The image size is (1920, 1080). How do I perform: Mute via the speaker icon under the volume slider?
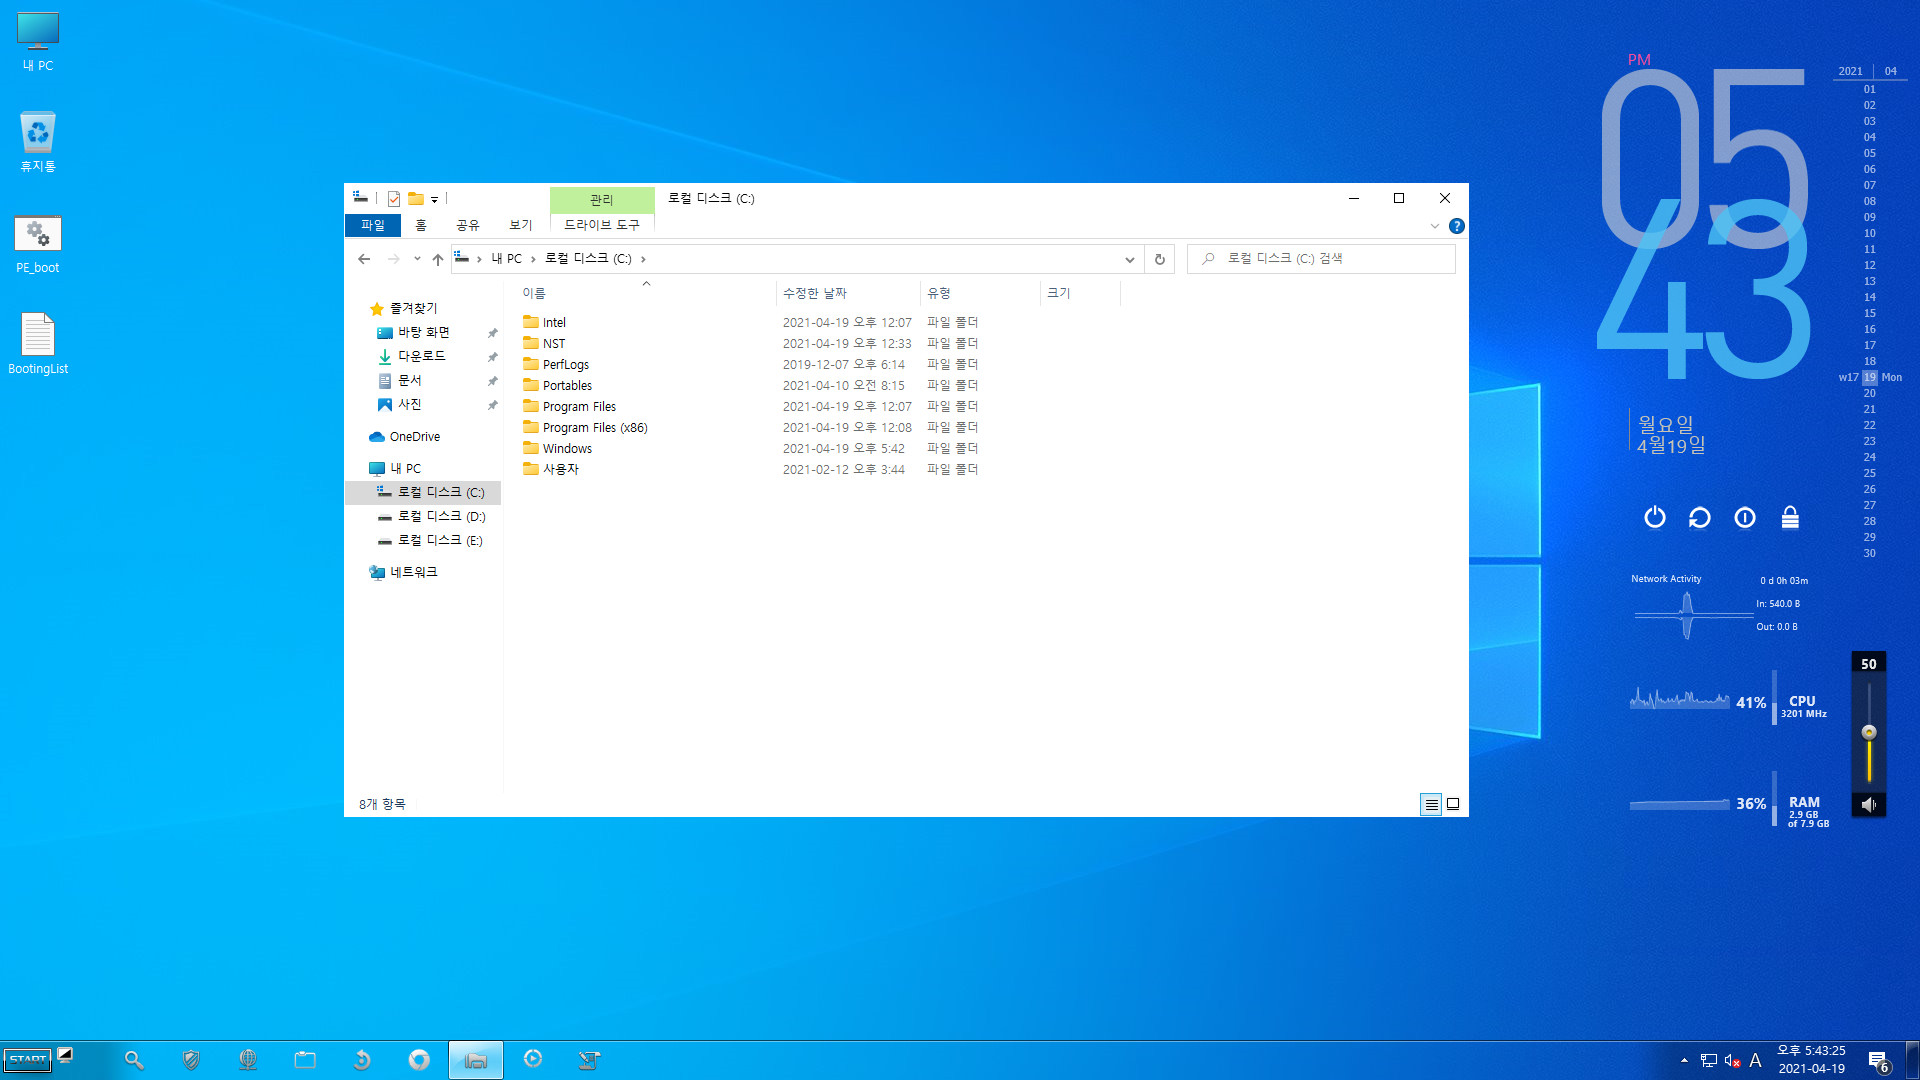pyautogui.click(x=1869, y=805)
